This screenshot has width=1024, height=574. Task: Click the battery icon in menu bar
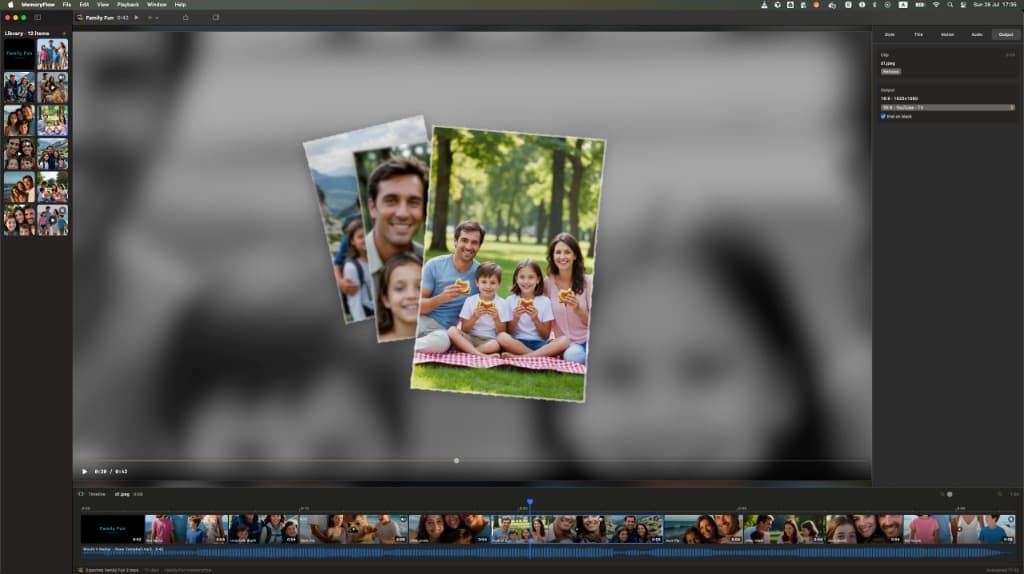pos(920,5)
